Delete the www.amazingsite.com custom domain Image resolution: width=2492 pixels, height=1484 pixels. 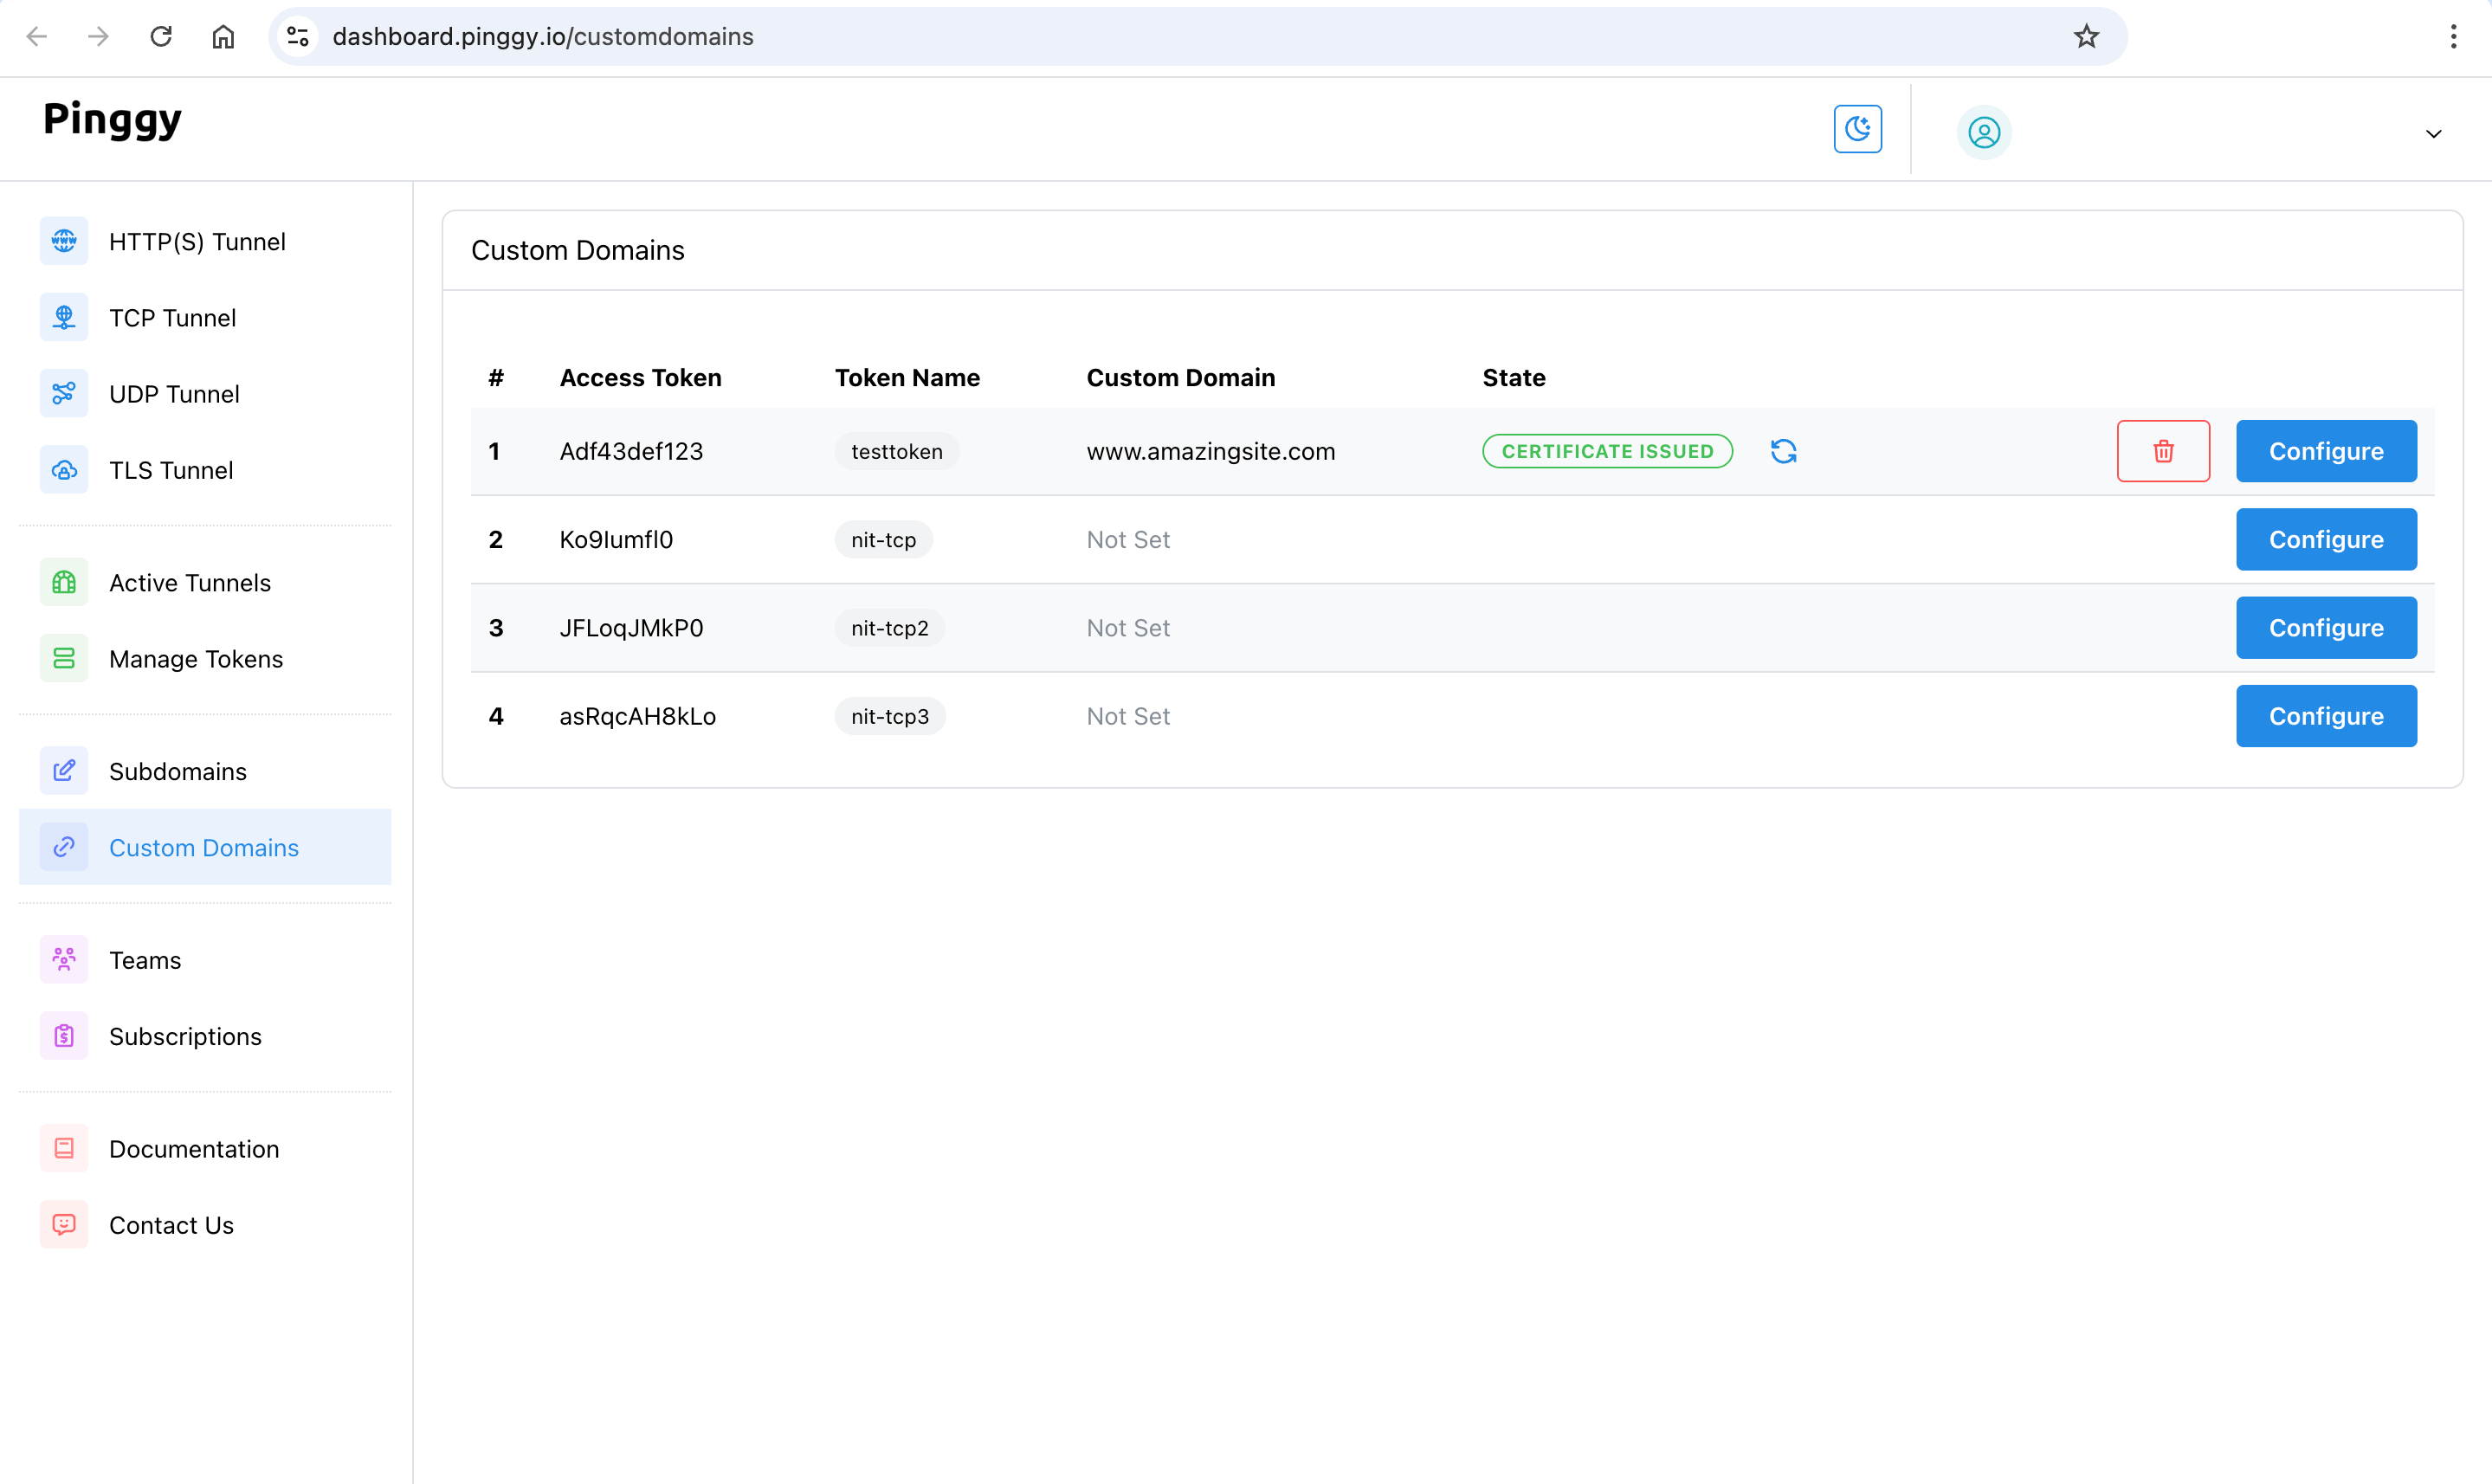tap(2160, 450)
